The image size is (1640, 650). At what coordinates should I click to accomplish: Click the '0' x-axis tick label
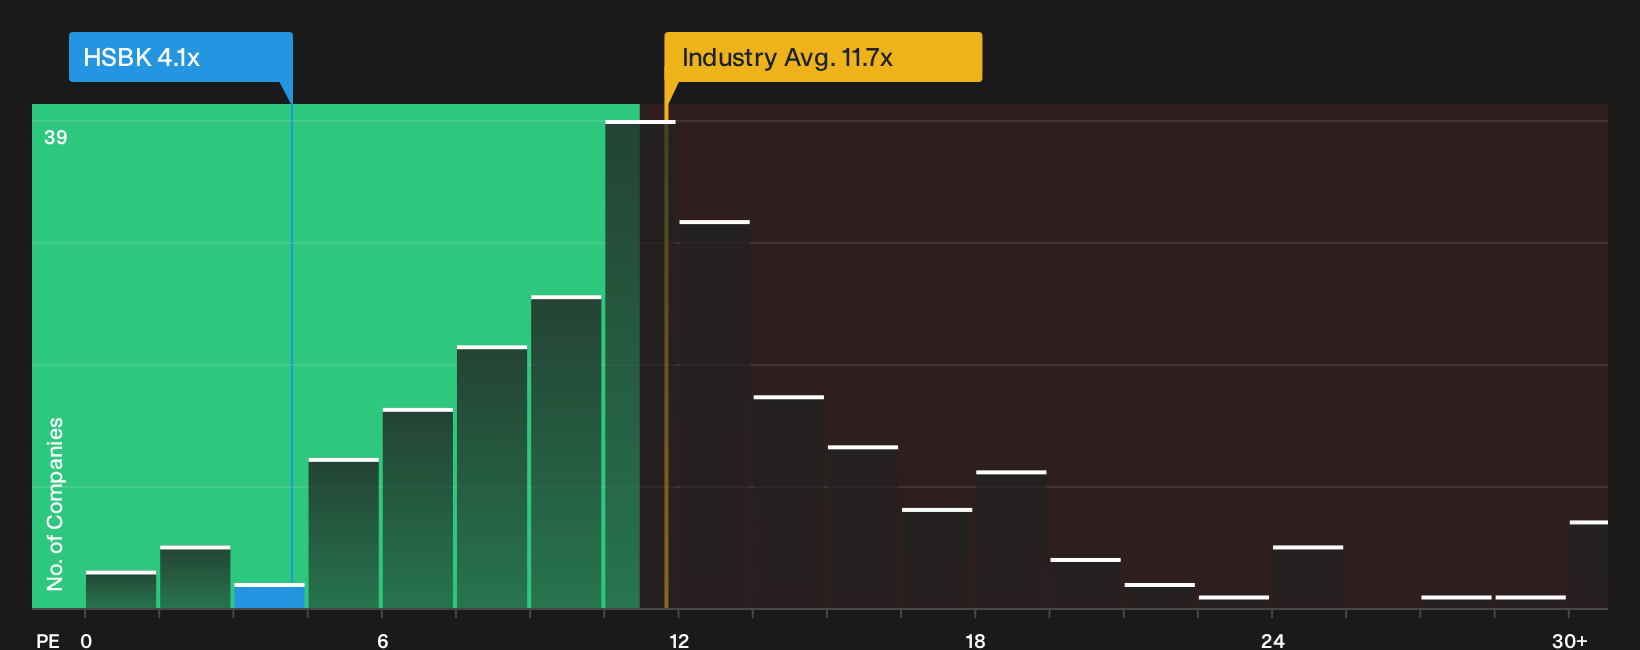pyautogui.click(x=86, y=641)
